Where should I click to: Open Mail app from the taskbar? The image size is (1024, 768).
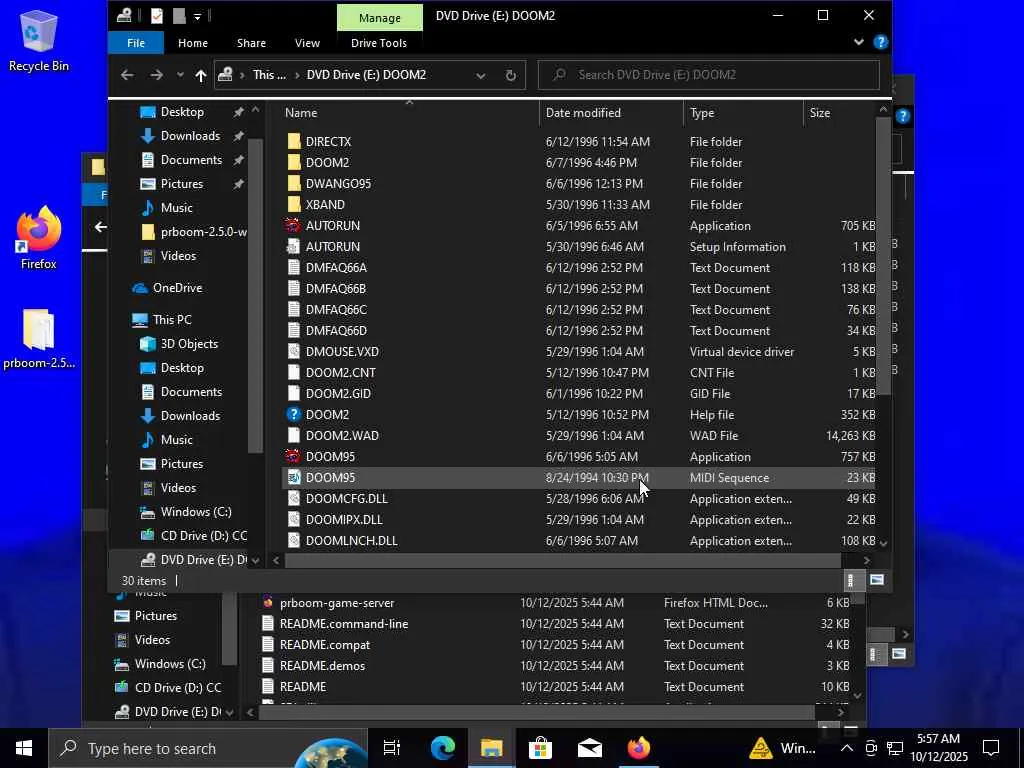(x=590, y=748)
